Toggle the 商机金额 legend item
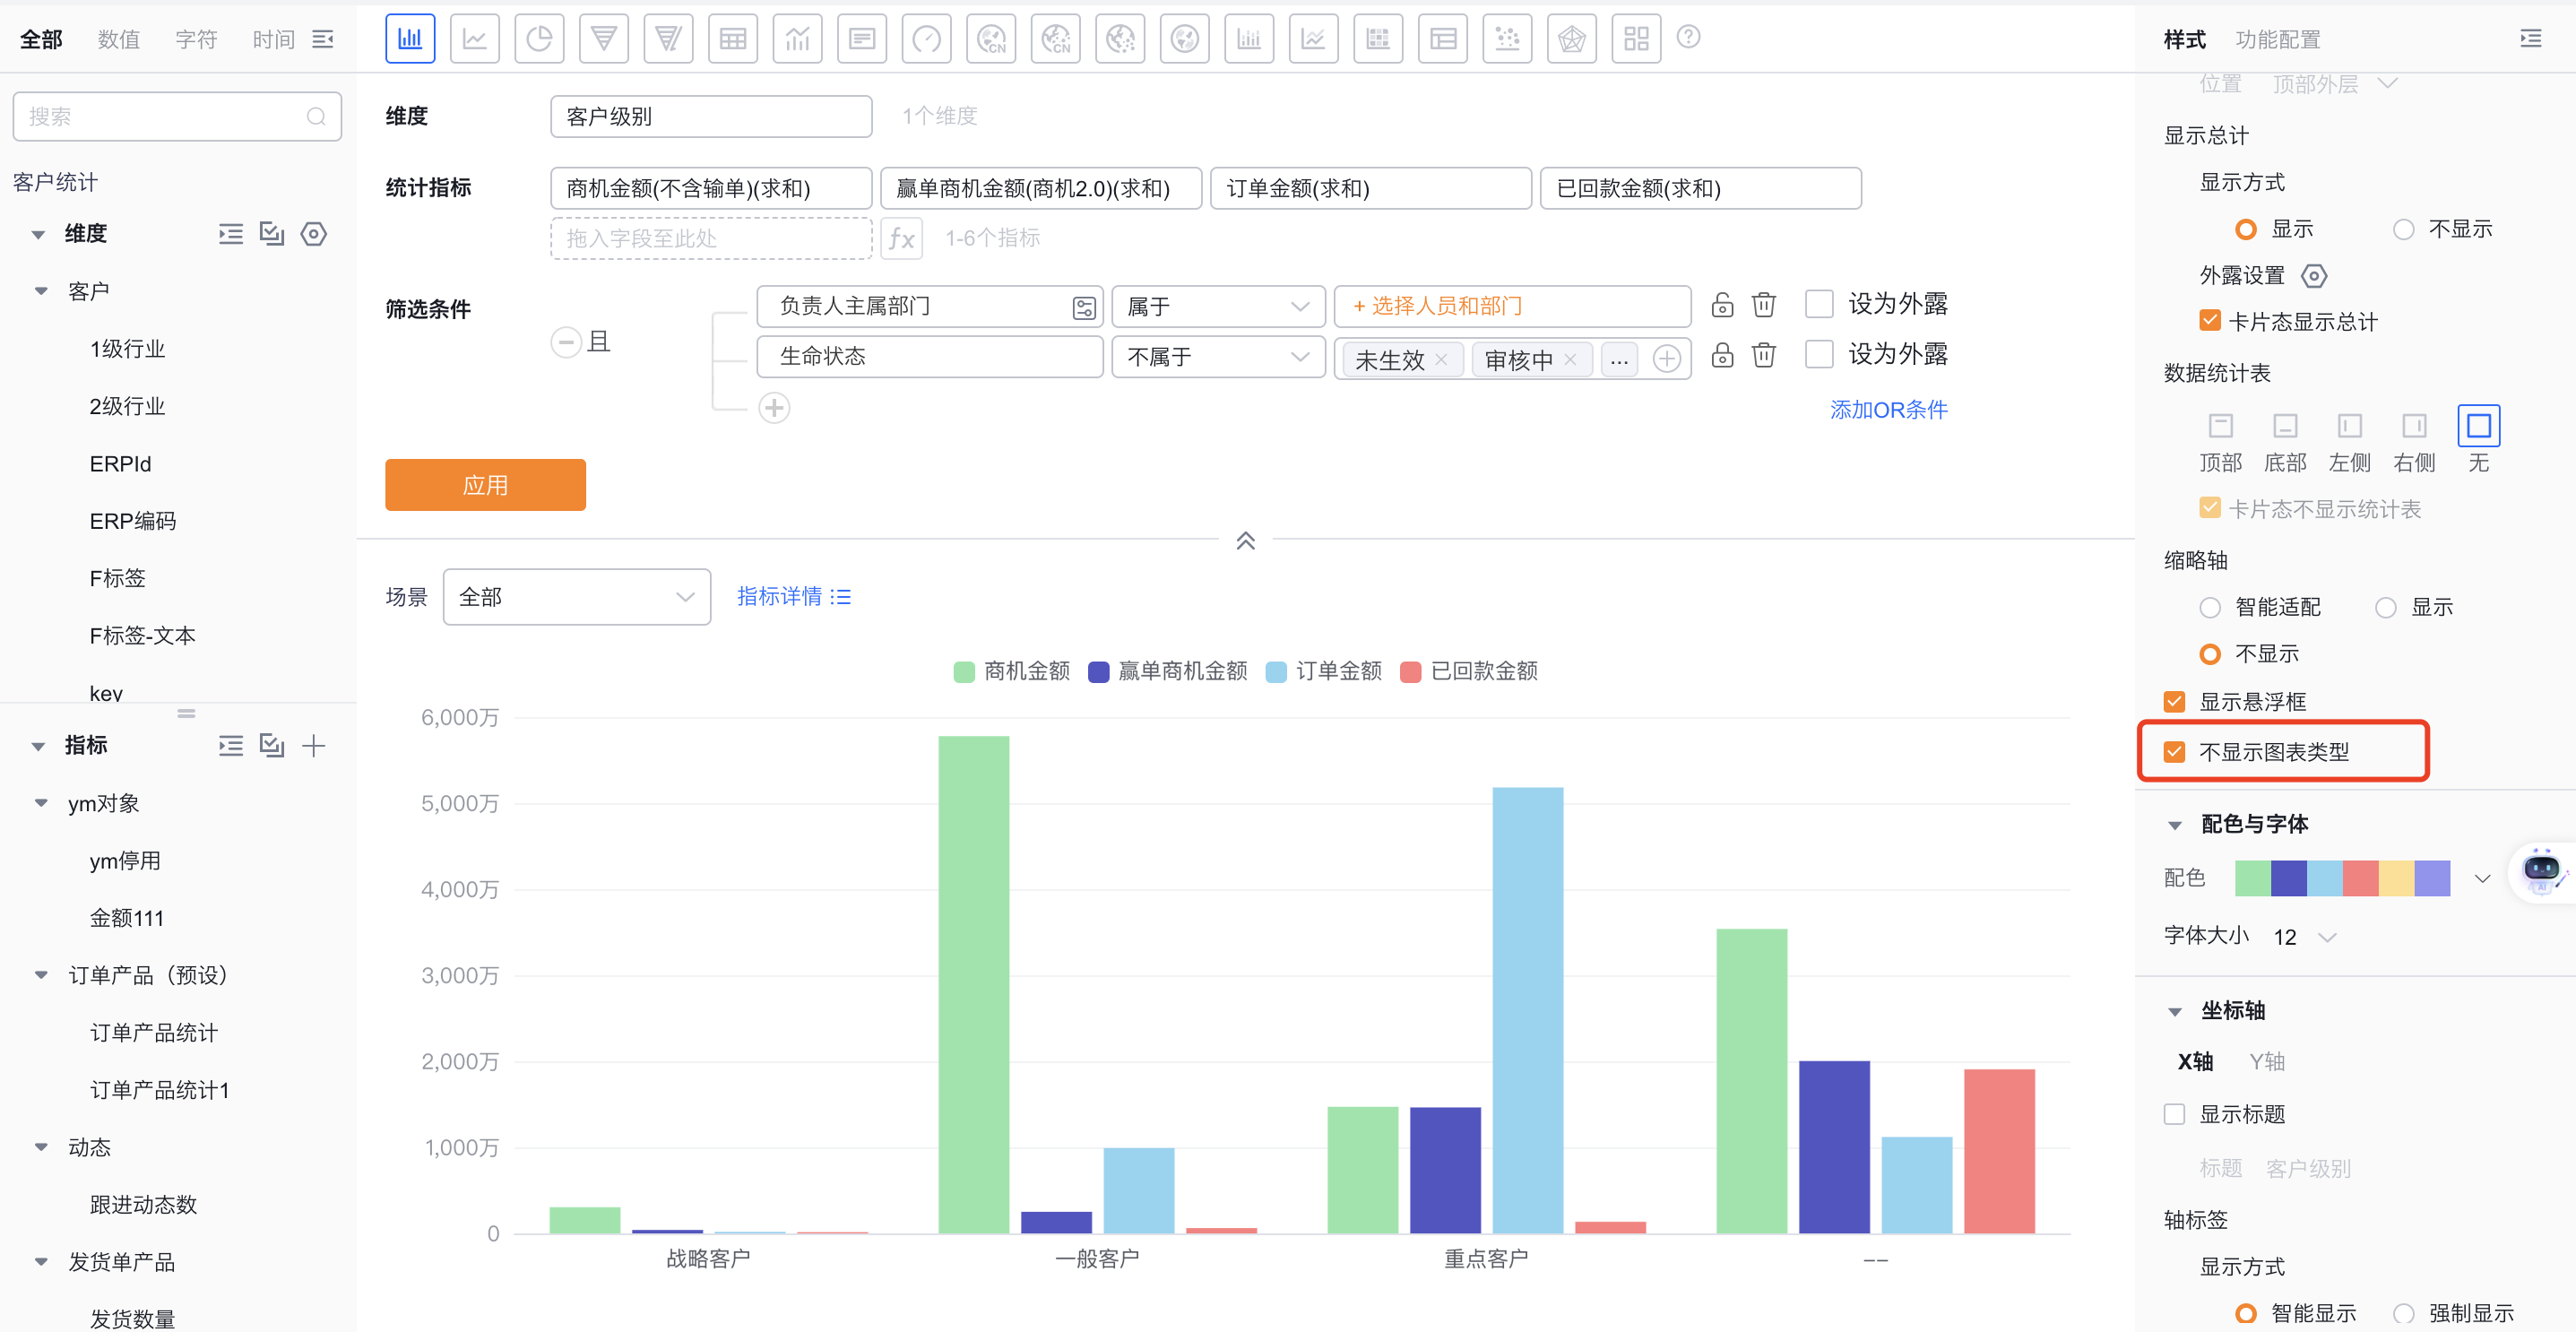The image size is (2576, 1332). point(1011,671)
